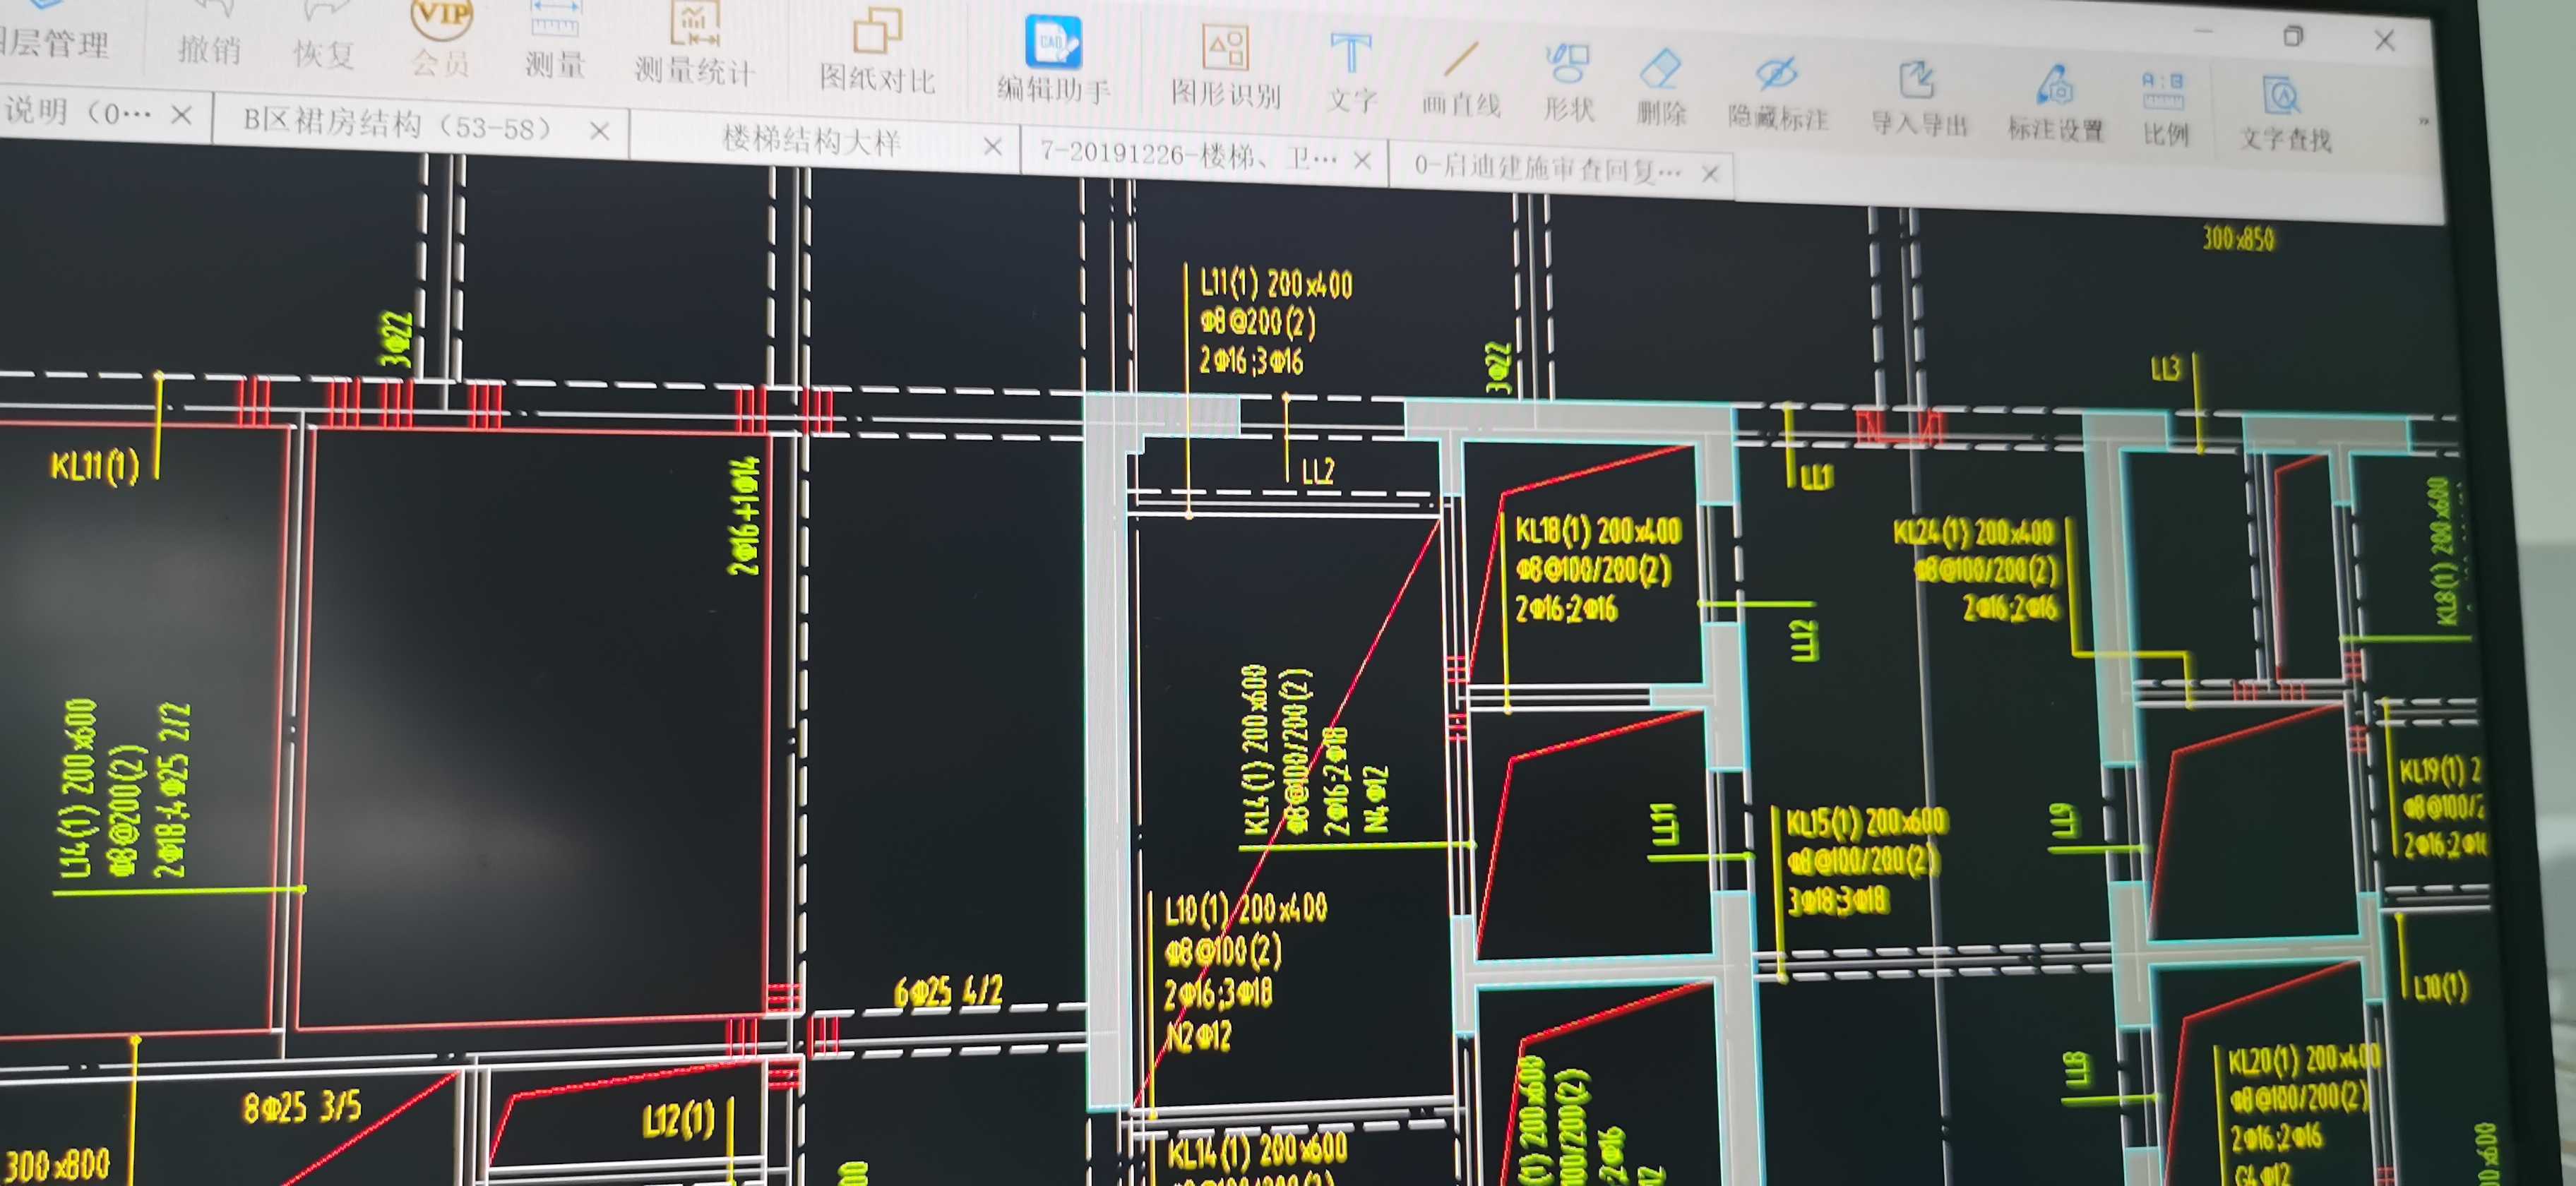2576x1186 pixels.
Task: Pick the 形状 shapes tool
Action: (1568, 84)
